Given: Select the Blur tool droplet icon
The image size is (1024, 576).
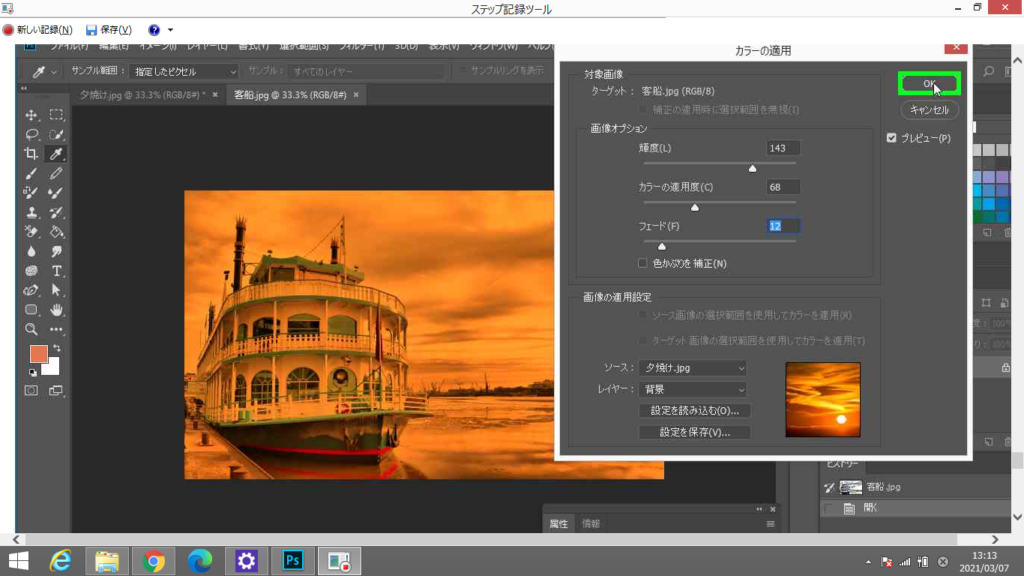Looking at the screenshot, I should tap(31, 251).
